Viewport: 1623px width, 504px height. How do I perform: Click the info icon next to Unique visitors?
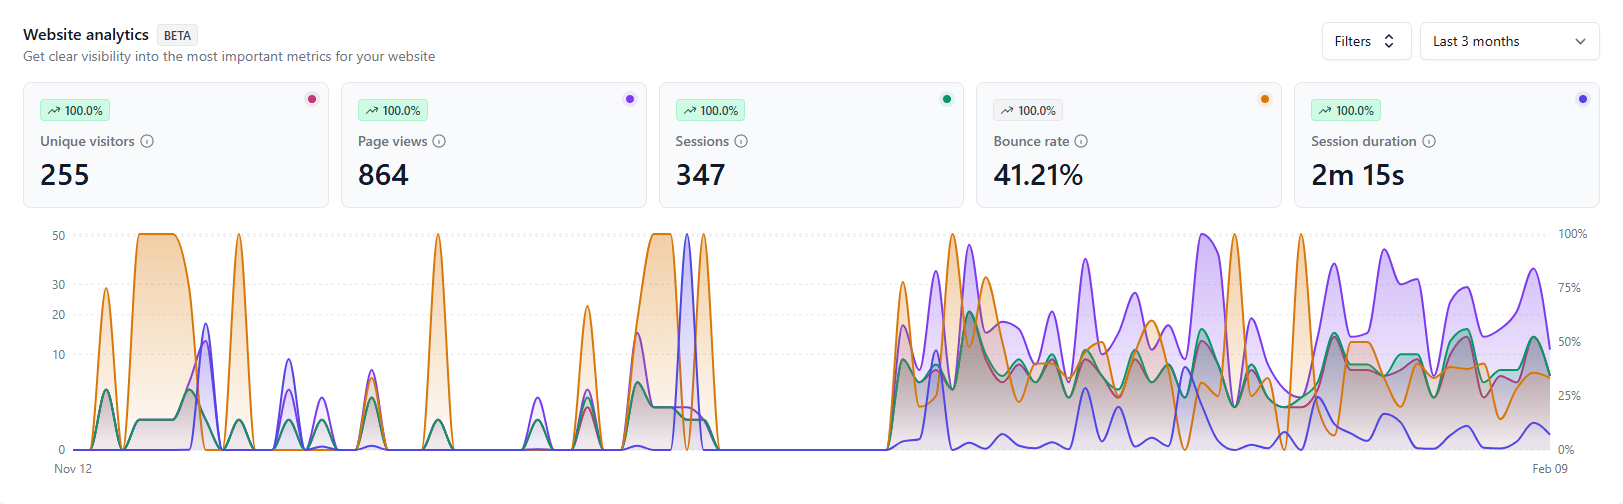147,141
